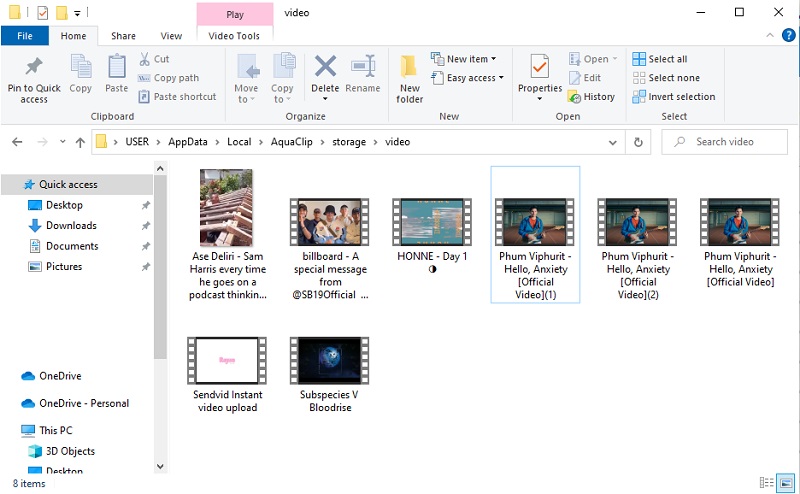This screenshot has width=800, height=494.
Task: Switch to Details view layout
Action: coord(766,482)
